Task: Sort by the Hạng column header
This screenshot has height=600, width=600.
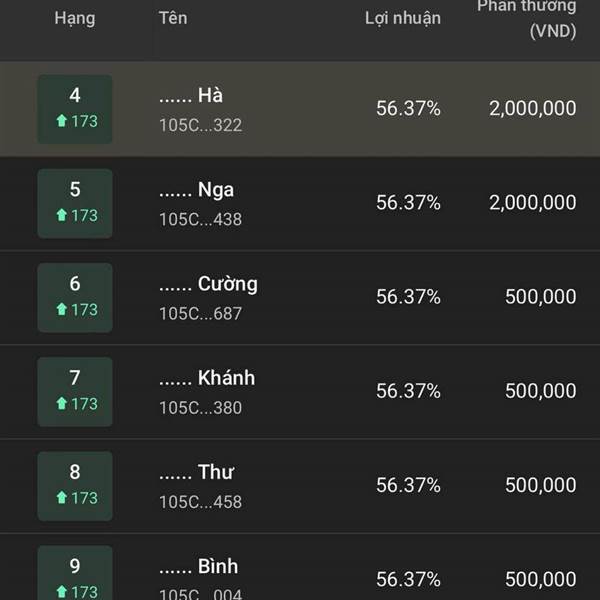Action: coord(75,19)
